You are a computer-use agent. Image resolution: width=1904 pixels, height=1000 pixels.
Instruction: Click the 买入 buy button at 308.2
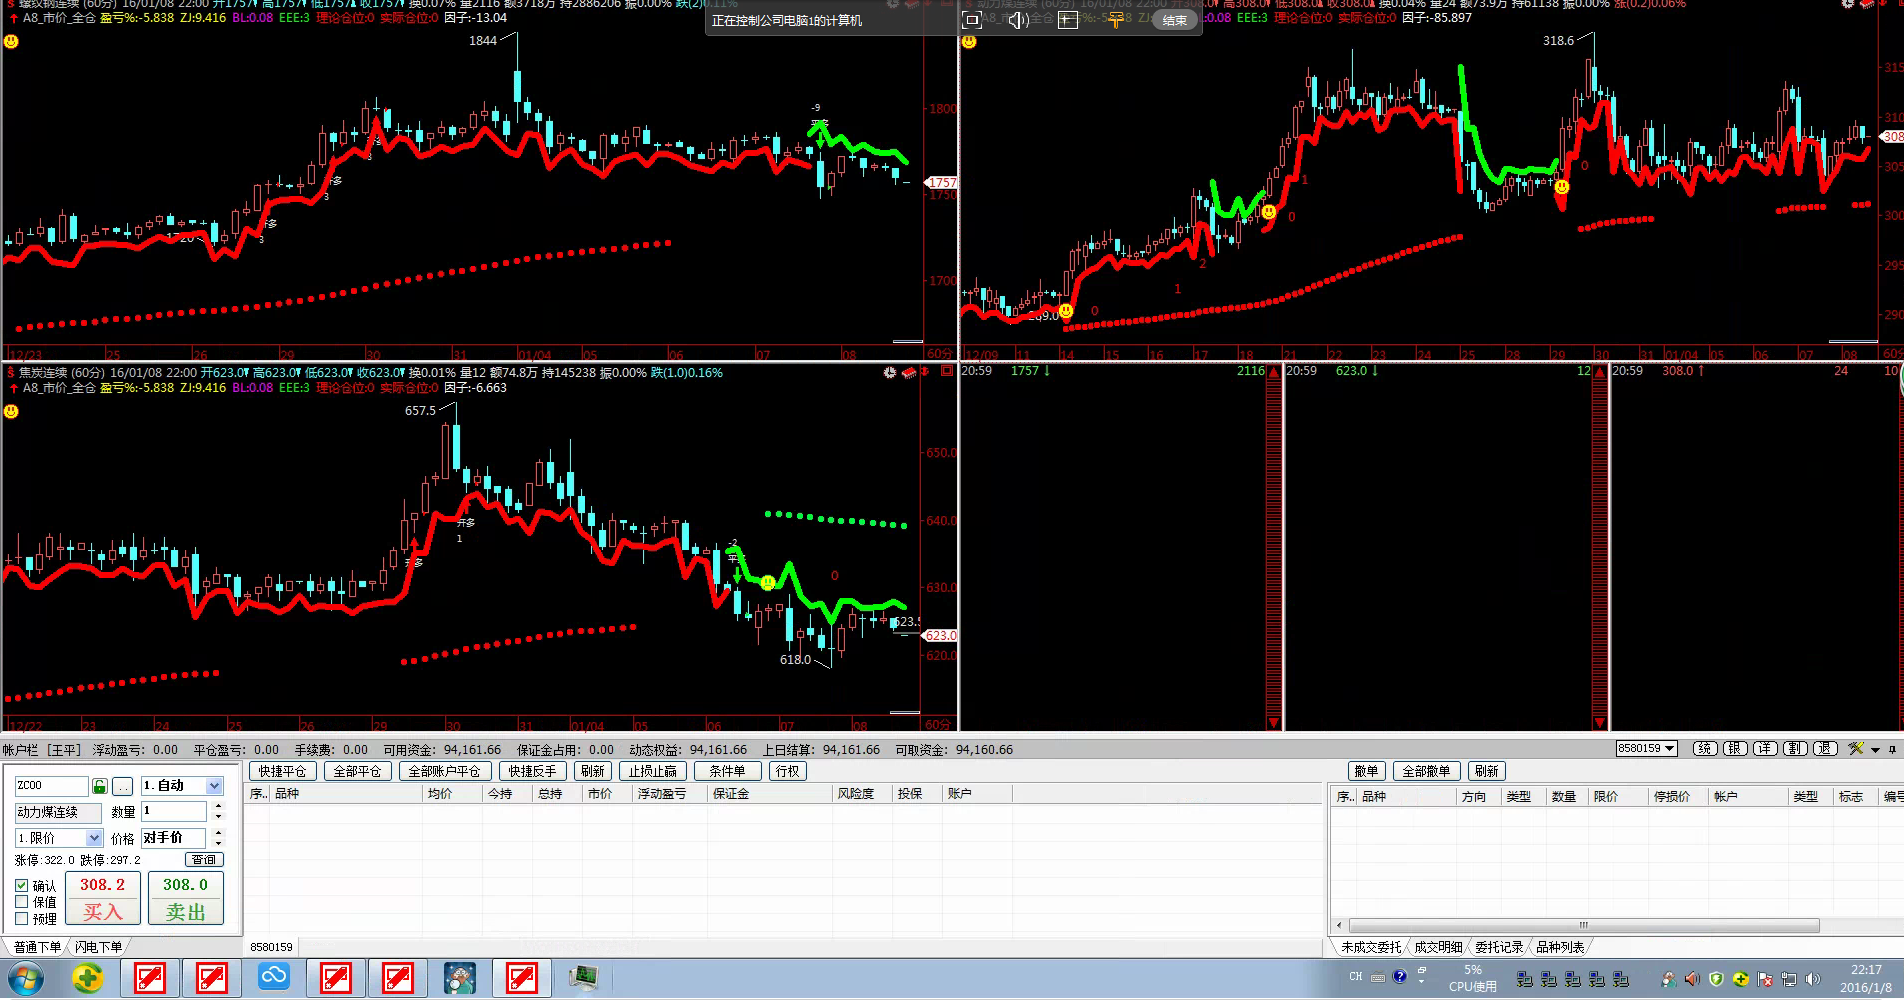pos(103,899)
